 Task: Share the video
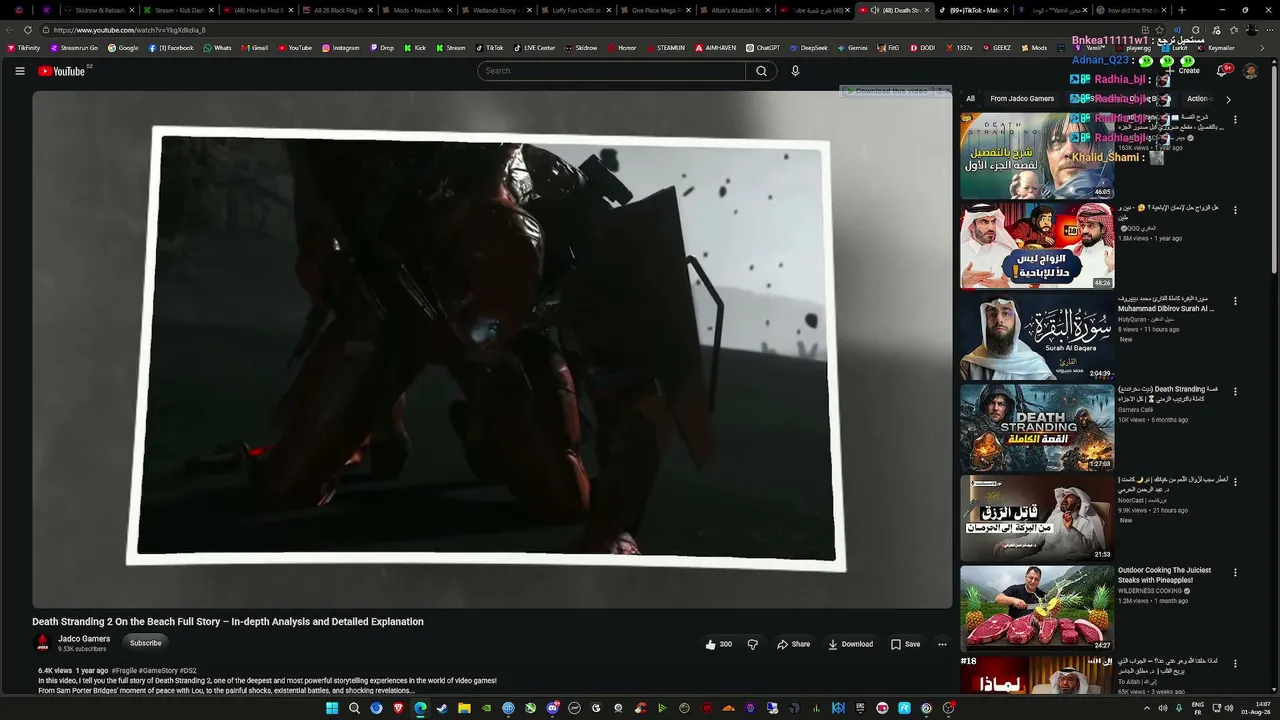click(794, 644)
